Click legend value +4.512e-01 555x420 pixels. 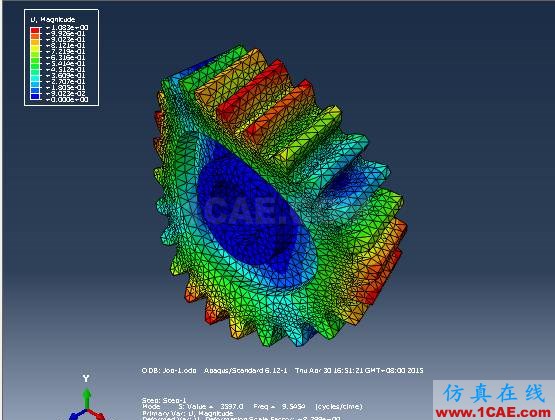coord(65,70)
